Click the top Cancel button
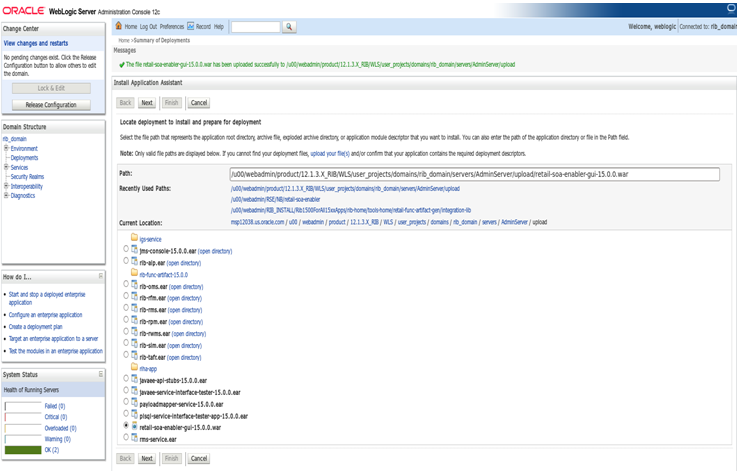Screen dimensions: 737x472 pos(199,102)
